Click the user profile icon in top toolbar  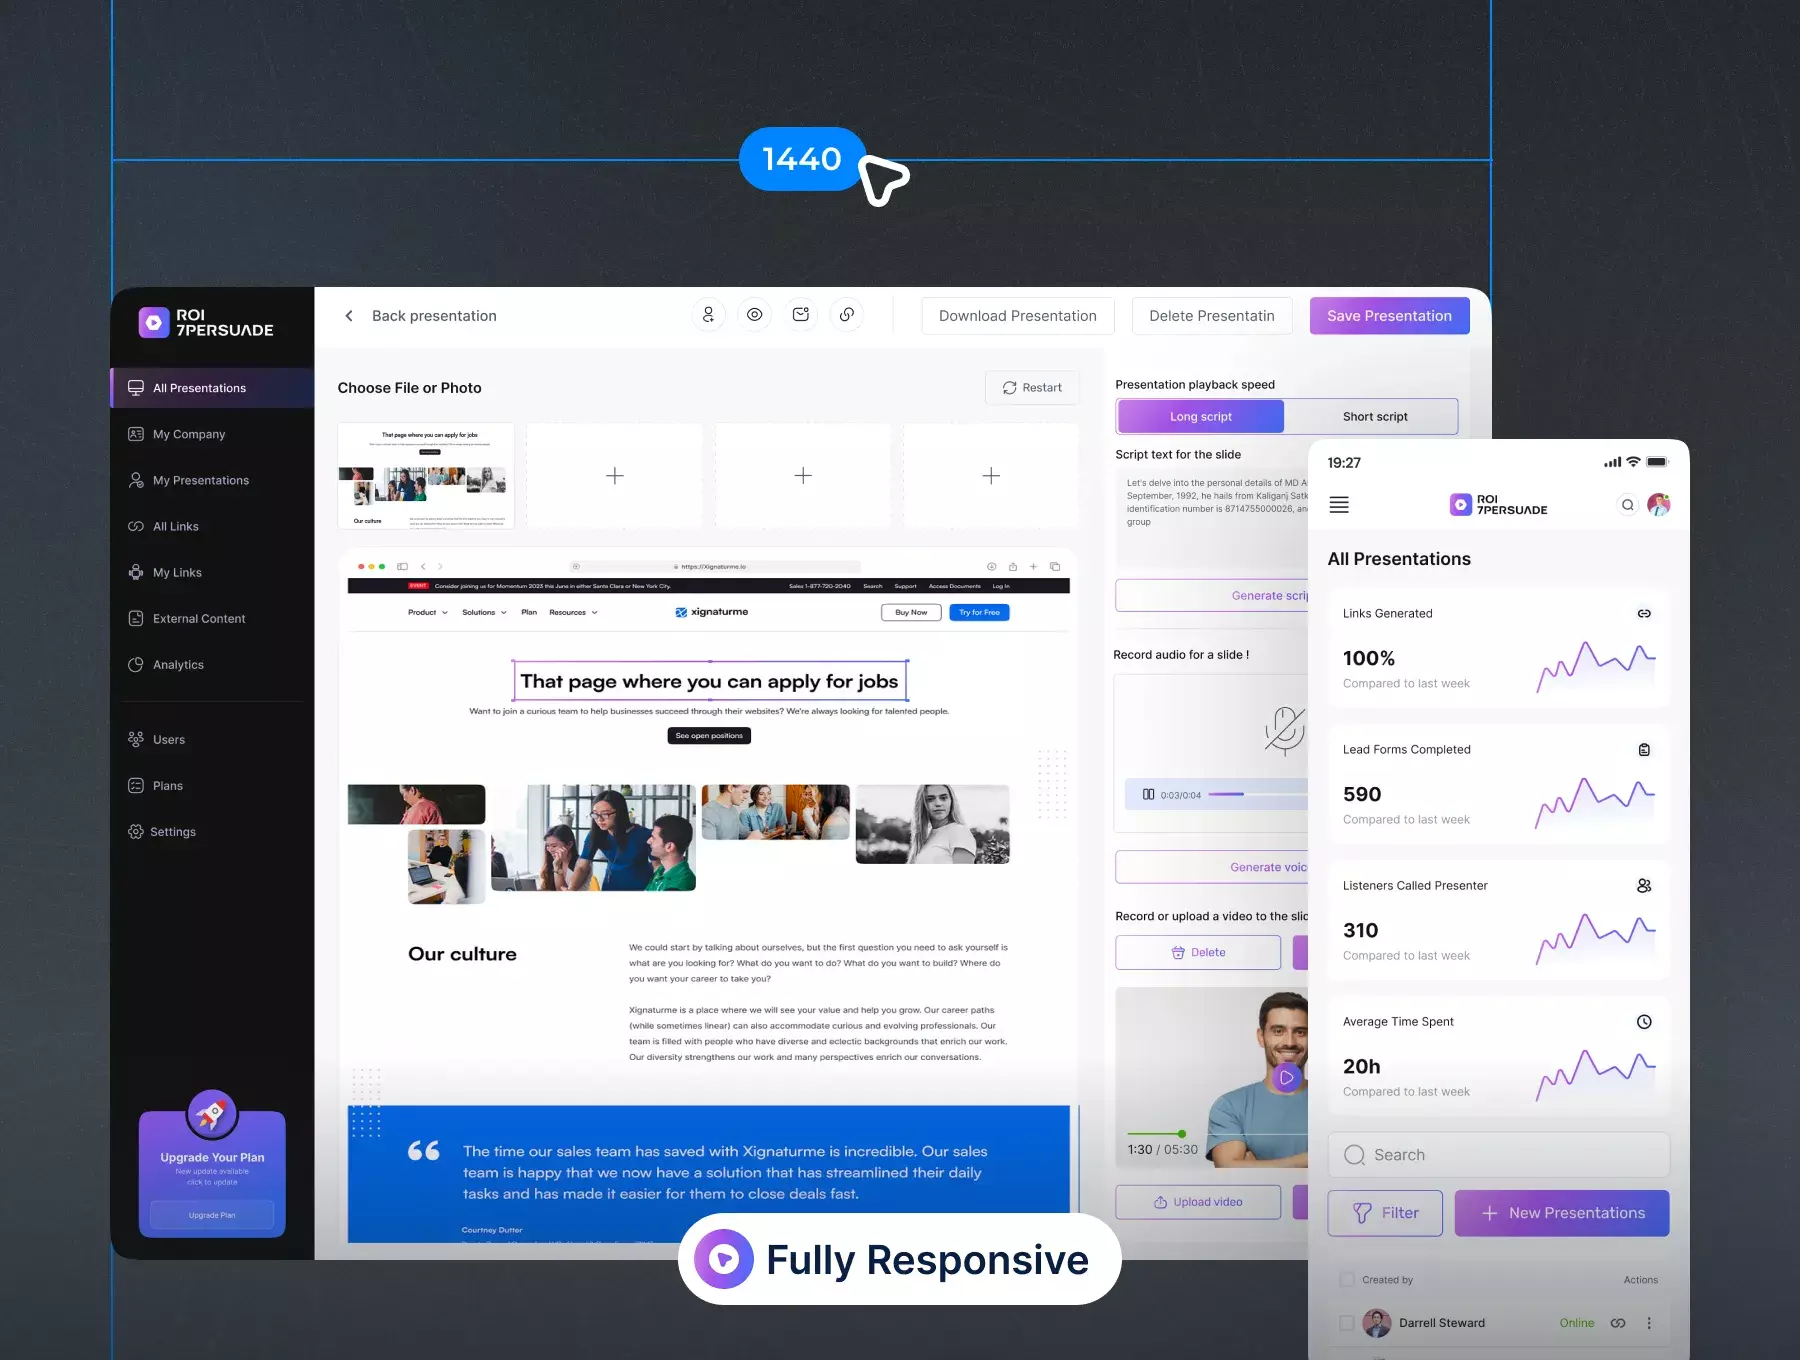click(x=708, y=315)
